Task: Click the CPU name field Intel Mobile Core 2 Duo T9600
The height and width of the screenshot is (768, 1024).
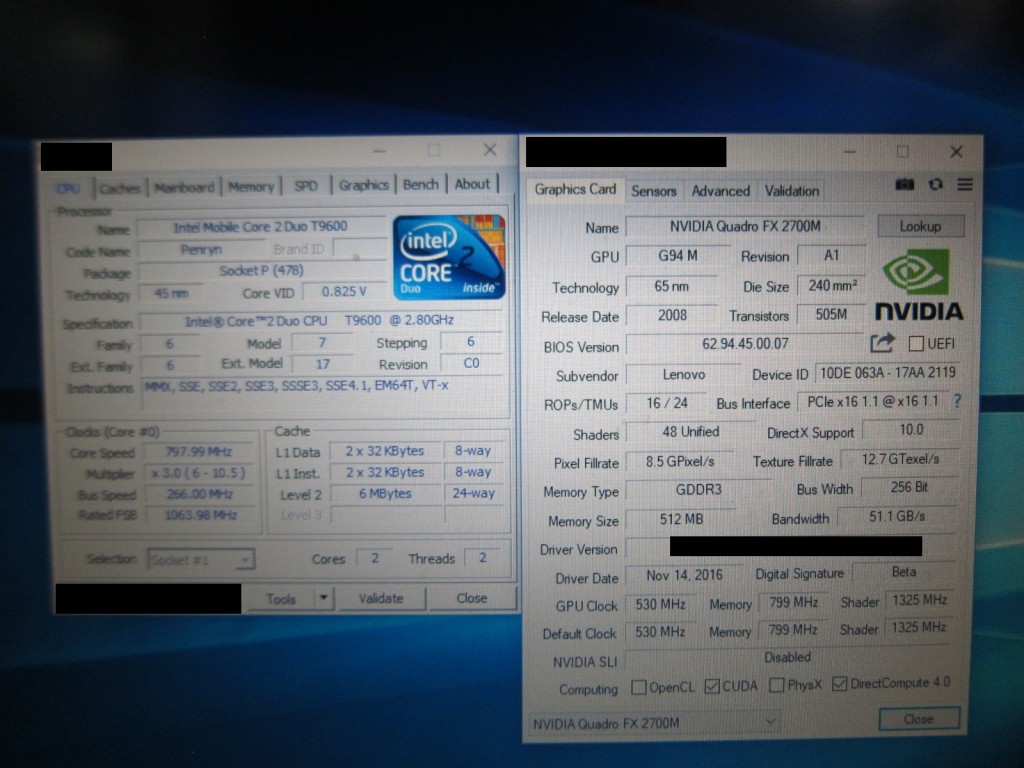Action: [x=261, y=227]
